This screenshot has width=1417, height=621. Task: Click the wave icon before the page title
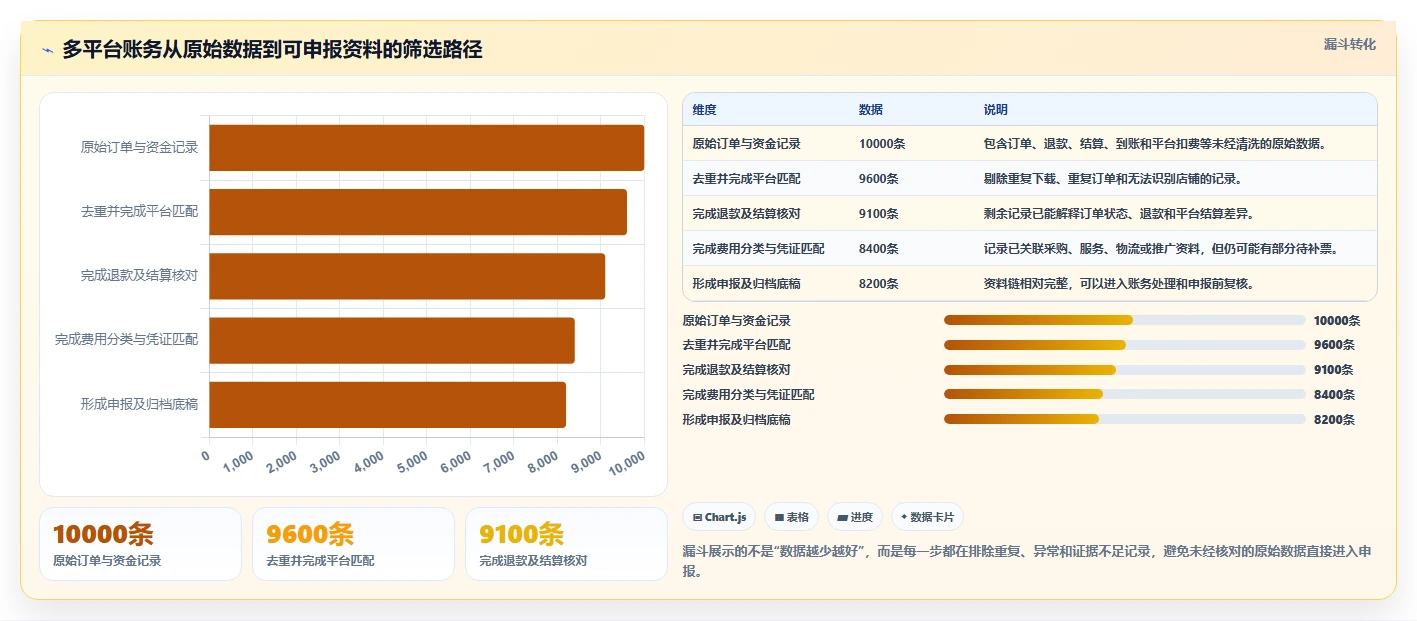(47, 50)
